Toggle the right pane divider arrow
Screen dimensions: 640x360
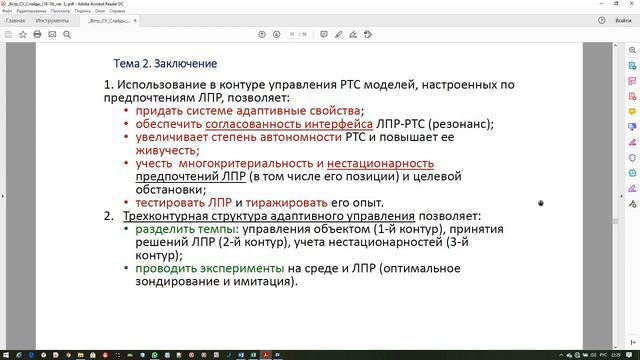pos(621,196)
